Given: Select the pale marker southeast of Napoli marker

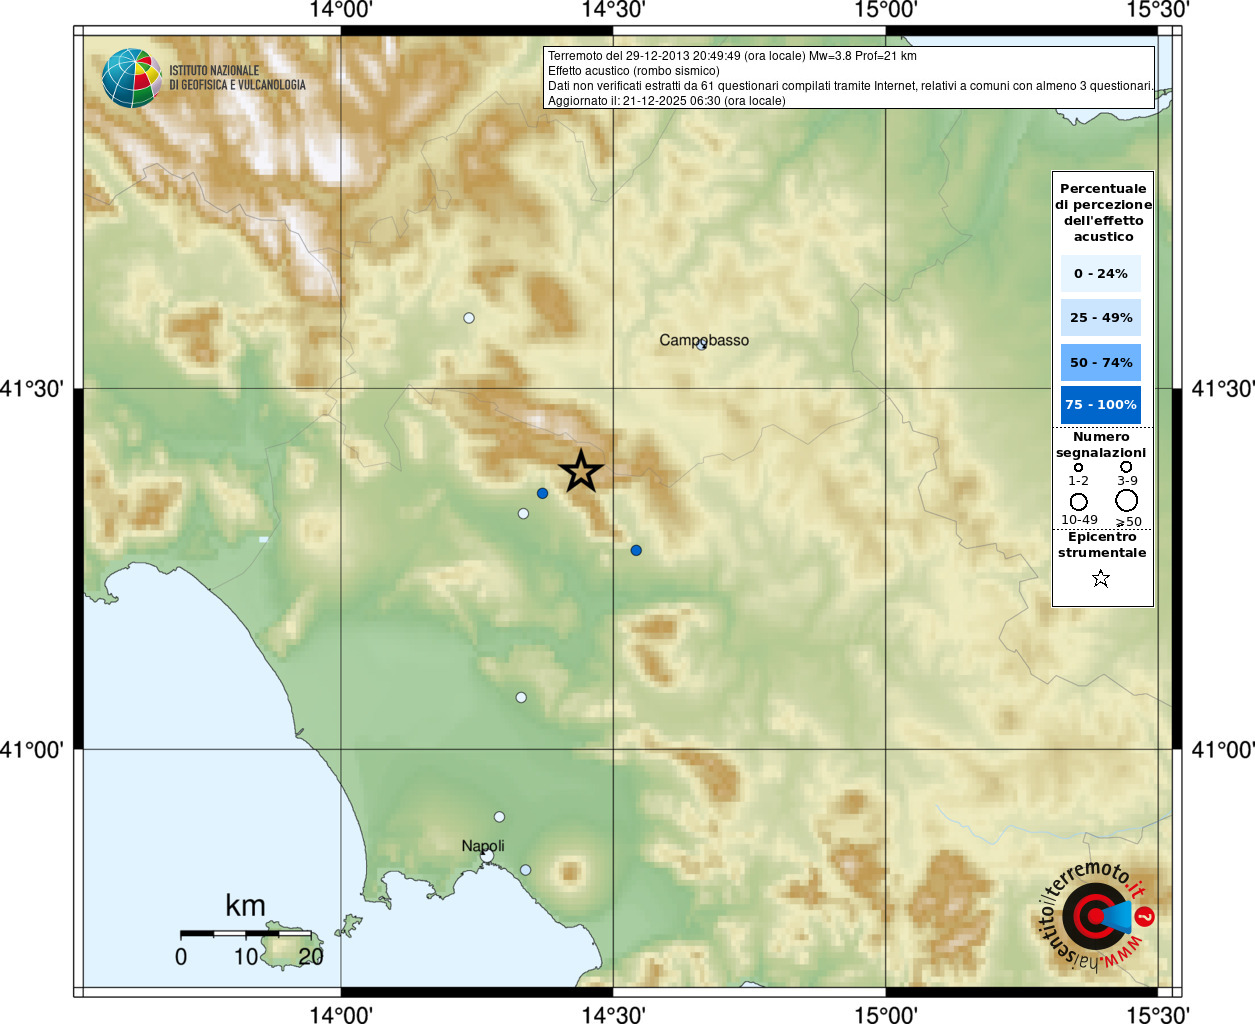Looking at the screenshot, I should click(525, 869).
